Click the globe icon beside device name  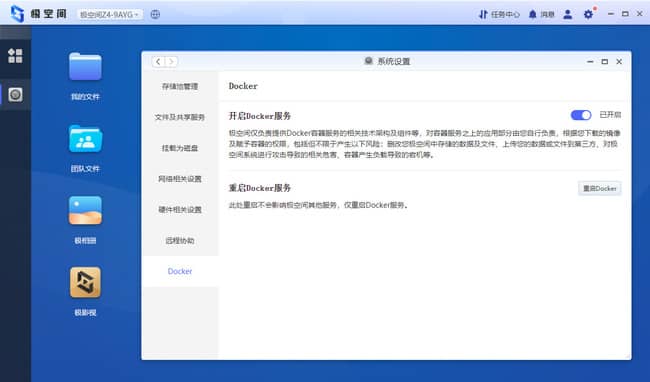[155, 15]
